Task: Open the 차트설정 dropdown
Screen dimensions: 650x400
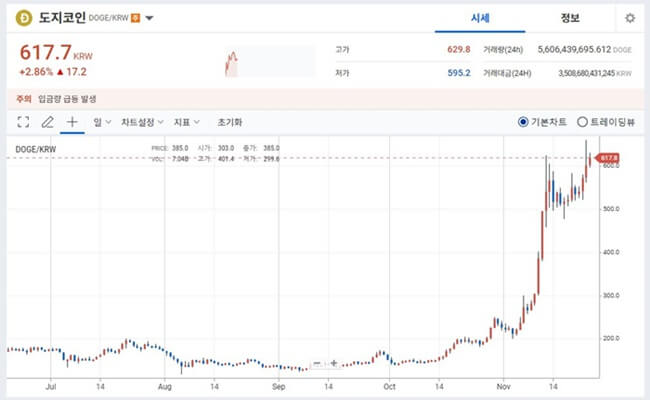Action: pos(142,122)
